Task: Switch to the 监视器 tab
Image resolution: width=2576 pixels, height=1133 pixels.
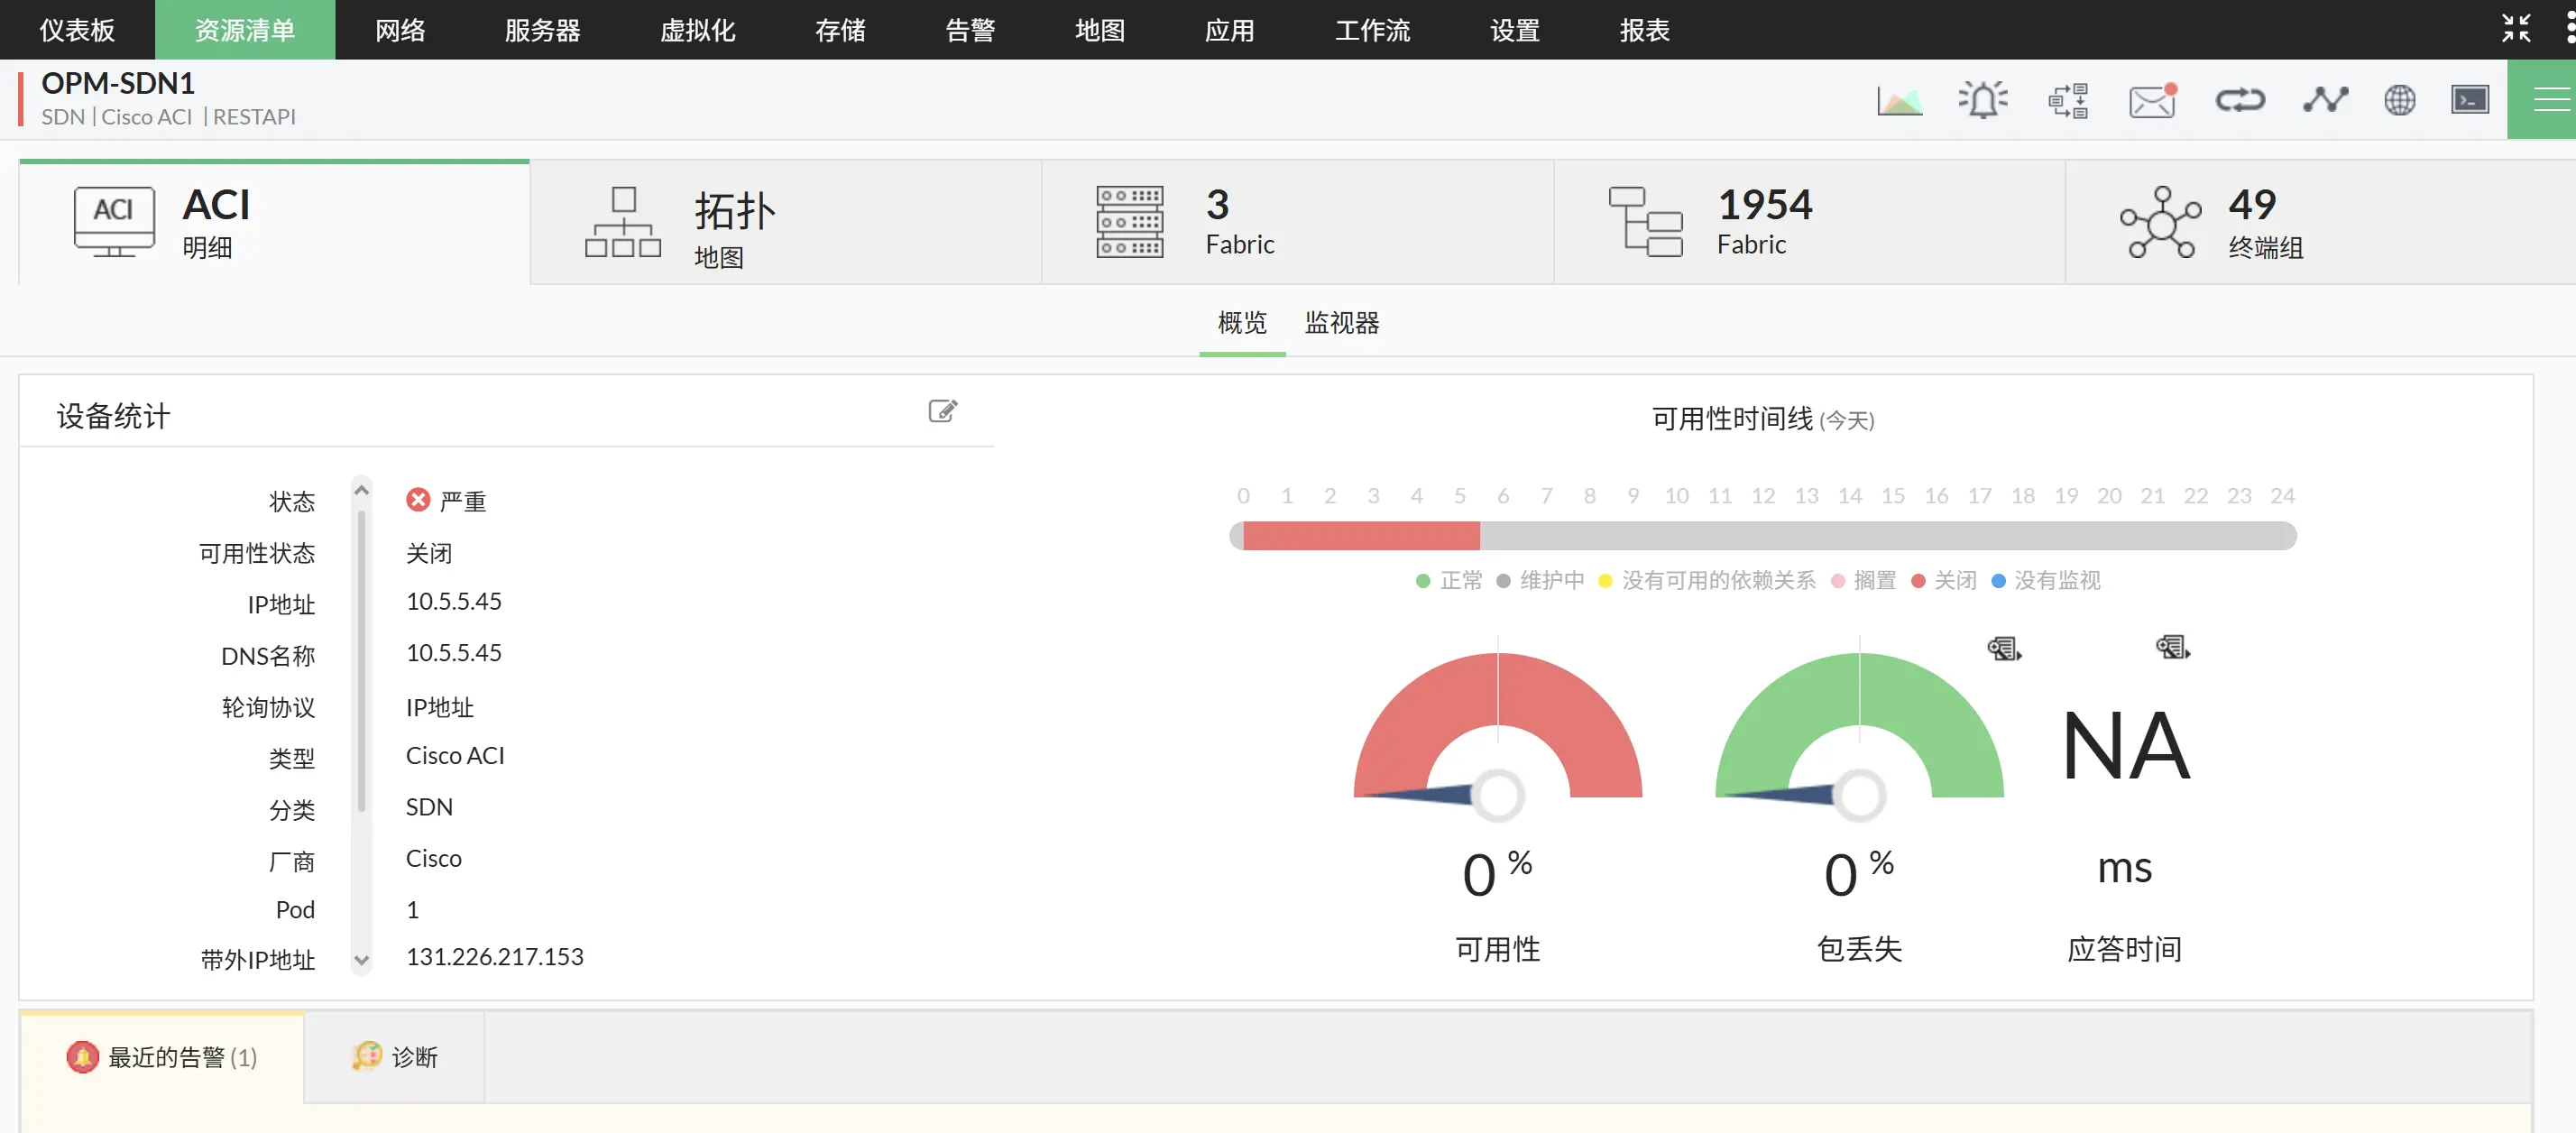Action: pyautogui.click(x=1341, y=323)
